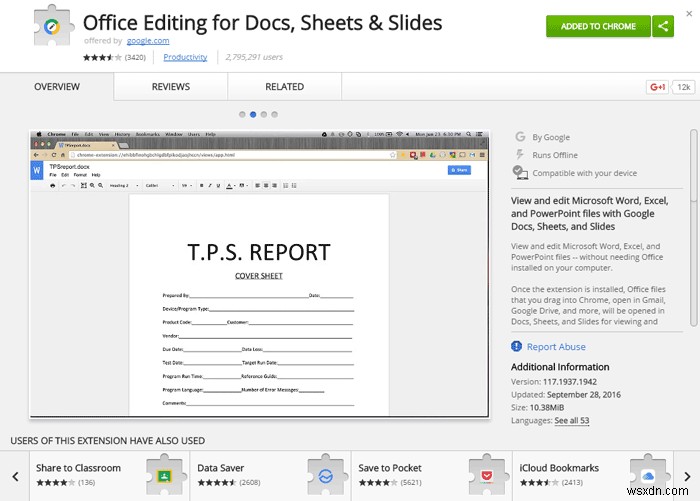Close the extension details overlay
Screen dimensions: 700x501
689,14
